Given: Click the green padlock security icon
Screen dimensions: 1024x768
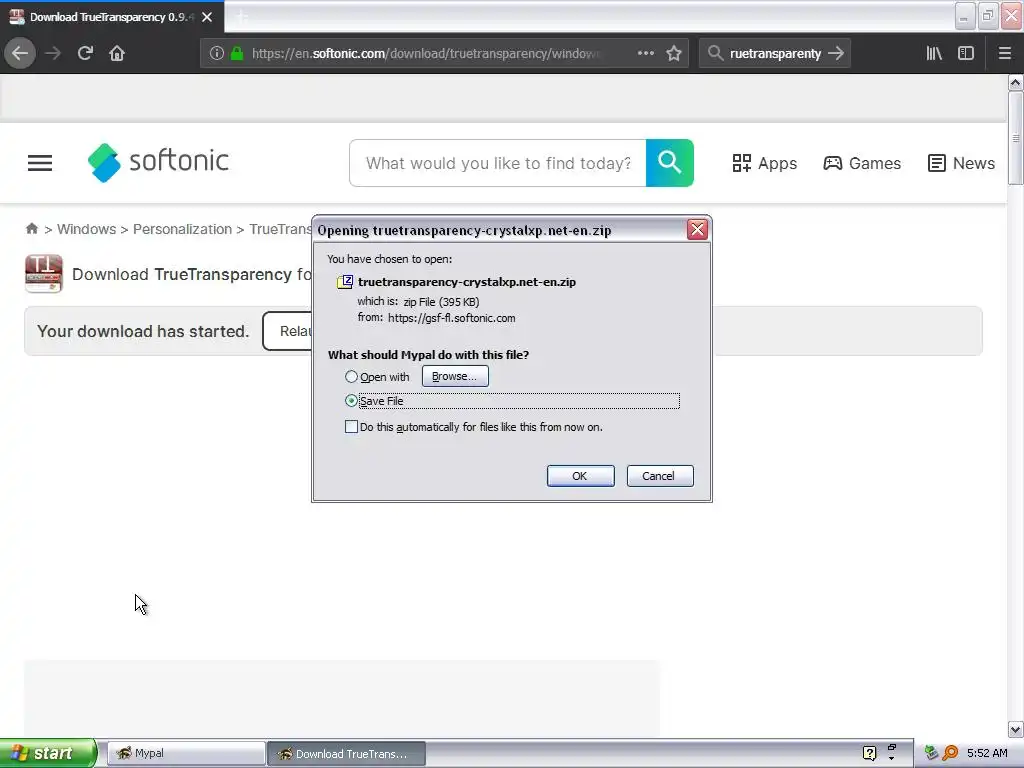Looking at the screenshot, I should click(237, 54).
